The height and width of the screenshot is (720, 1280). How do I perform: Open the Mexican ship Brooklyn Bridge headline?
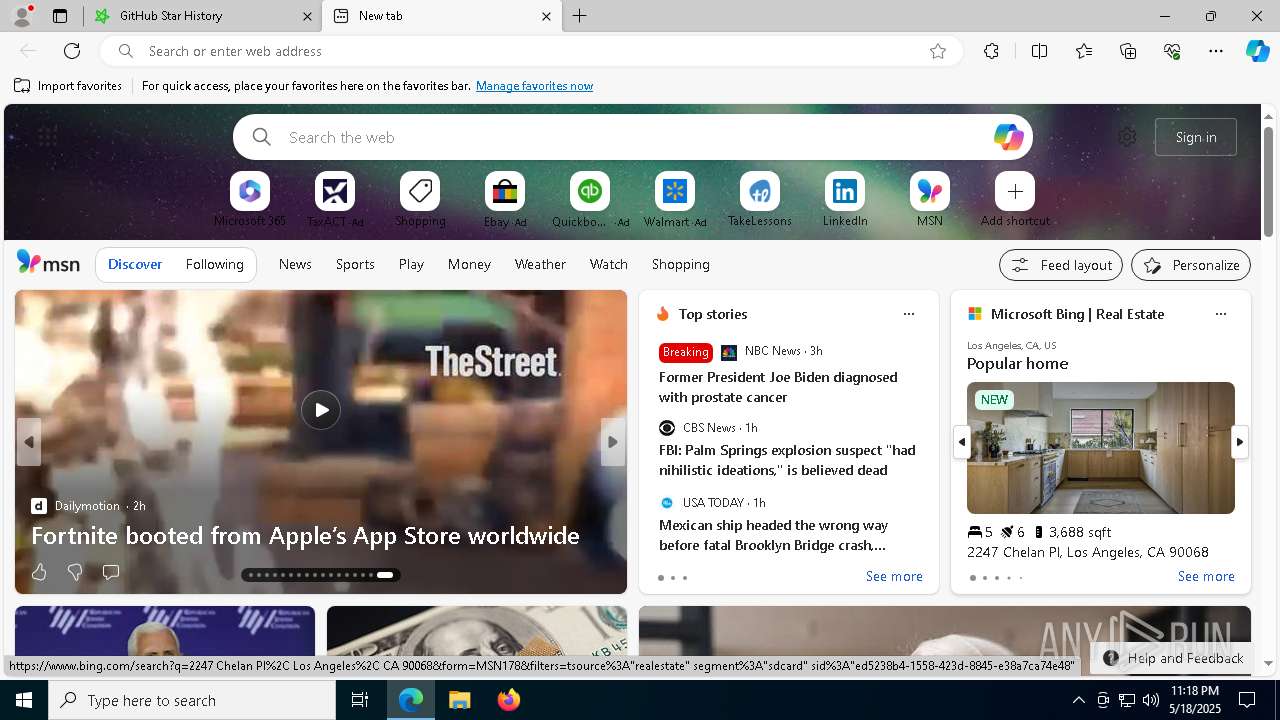773,535
